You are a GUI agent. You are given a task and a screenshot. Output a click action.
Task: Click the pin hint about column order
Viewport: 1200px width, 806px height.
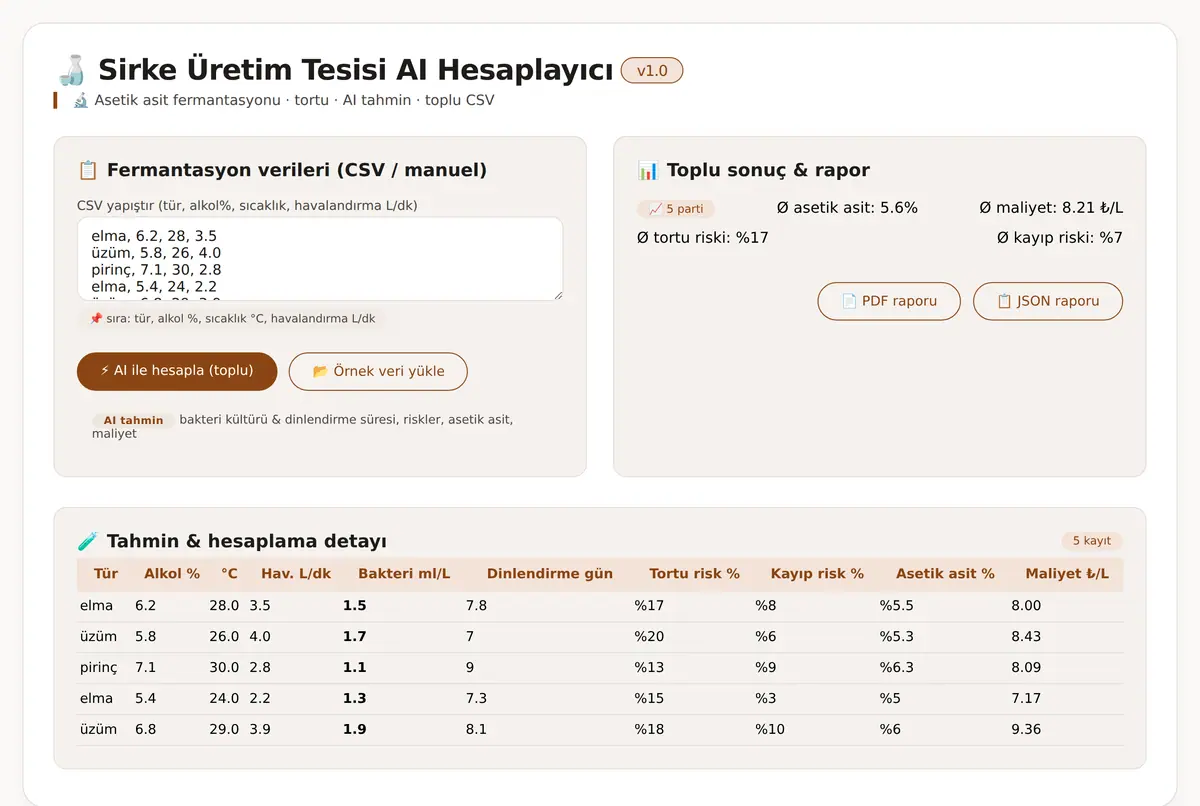(232, 319)
